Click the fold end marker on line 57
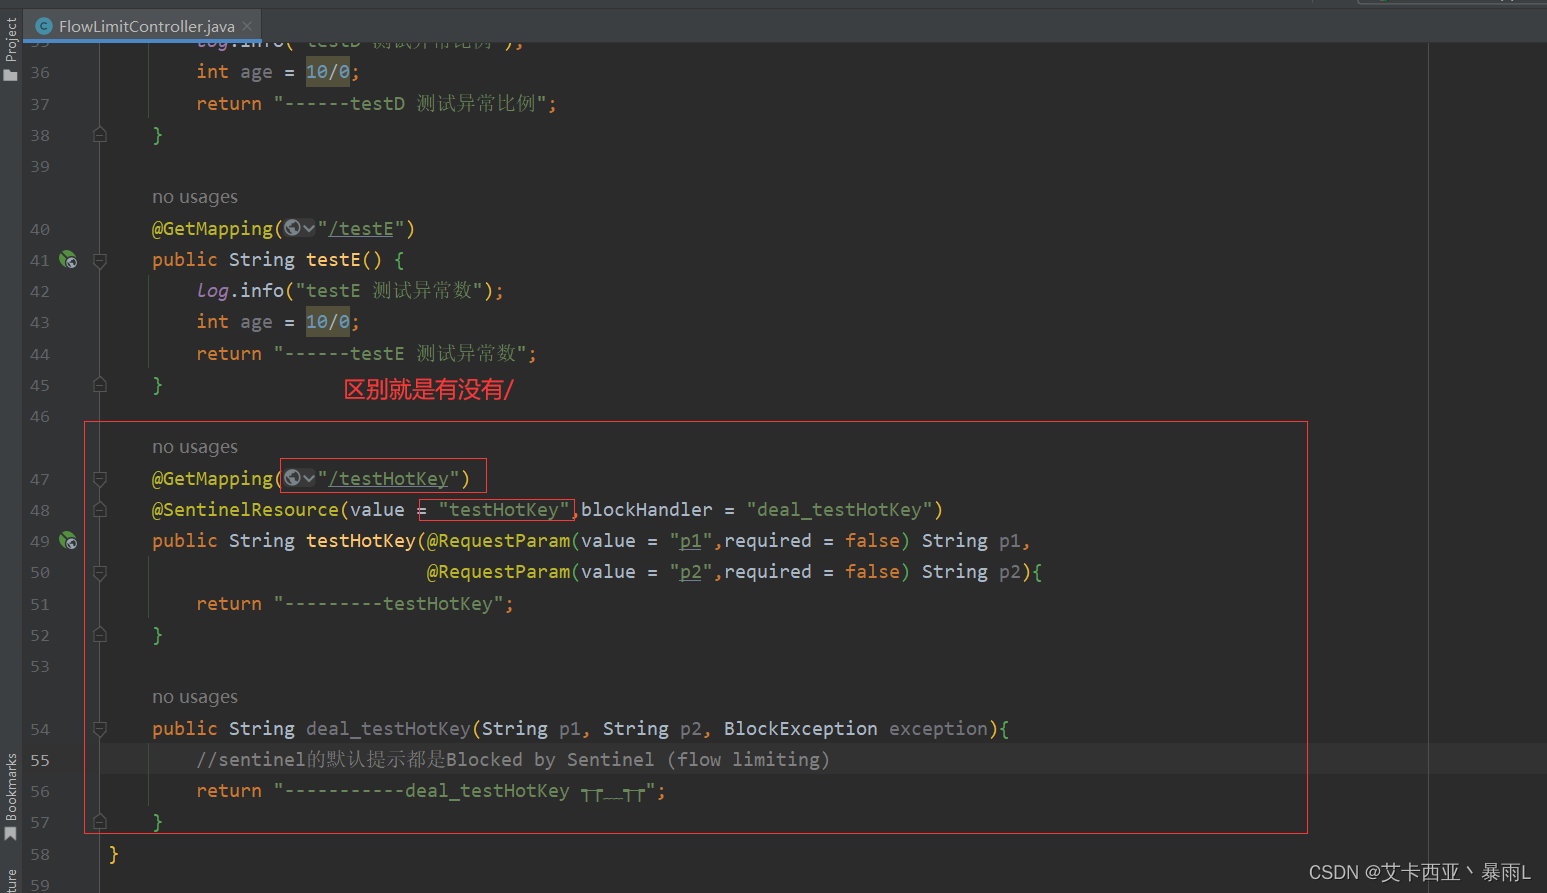The height and width of the screenshot is (893, 1547). tap(100, 822)
